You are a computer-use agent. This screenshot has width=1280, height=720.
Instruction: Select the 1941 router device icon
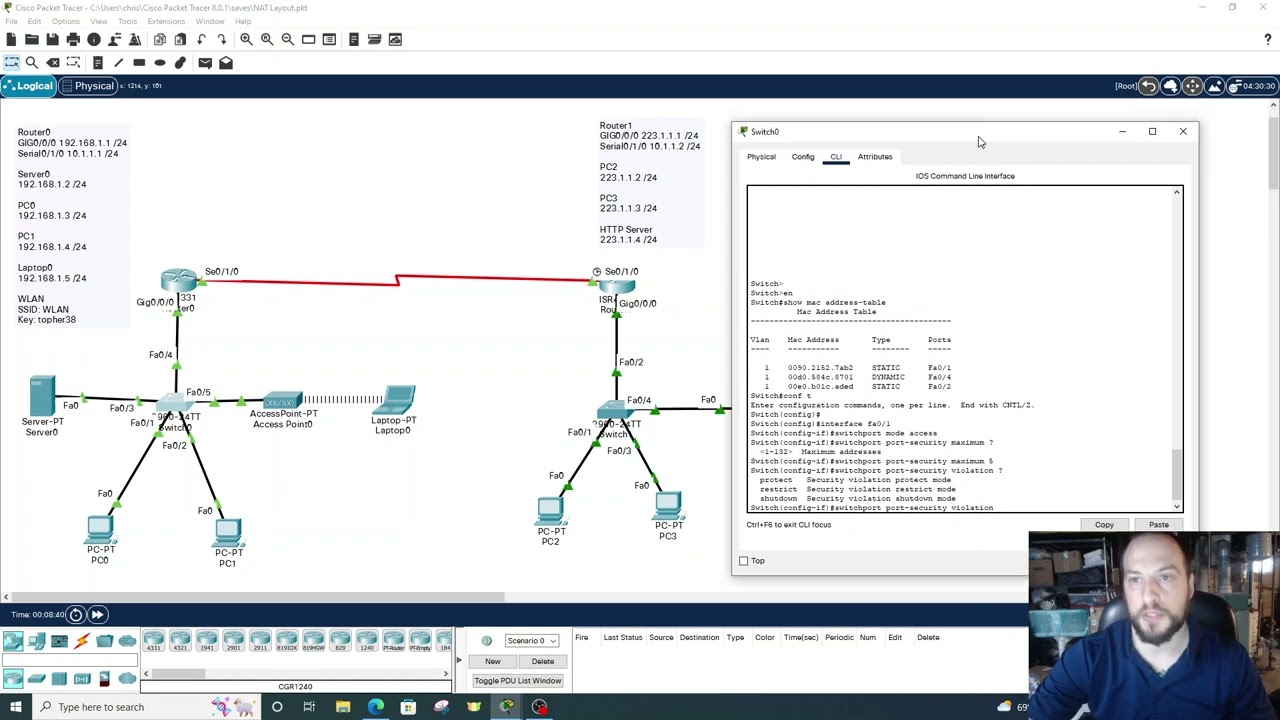click(x=206, y=641)
